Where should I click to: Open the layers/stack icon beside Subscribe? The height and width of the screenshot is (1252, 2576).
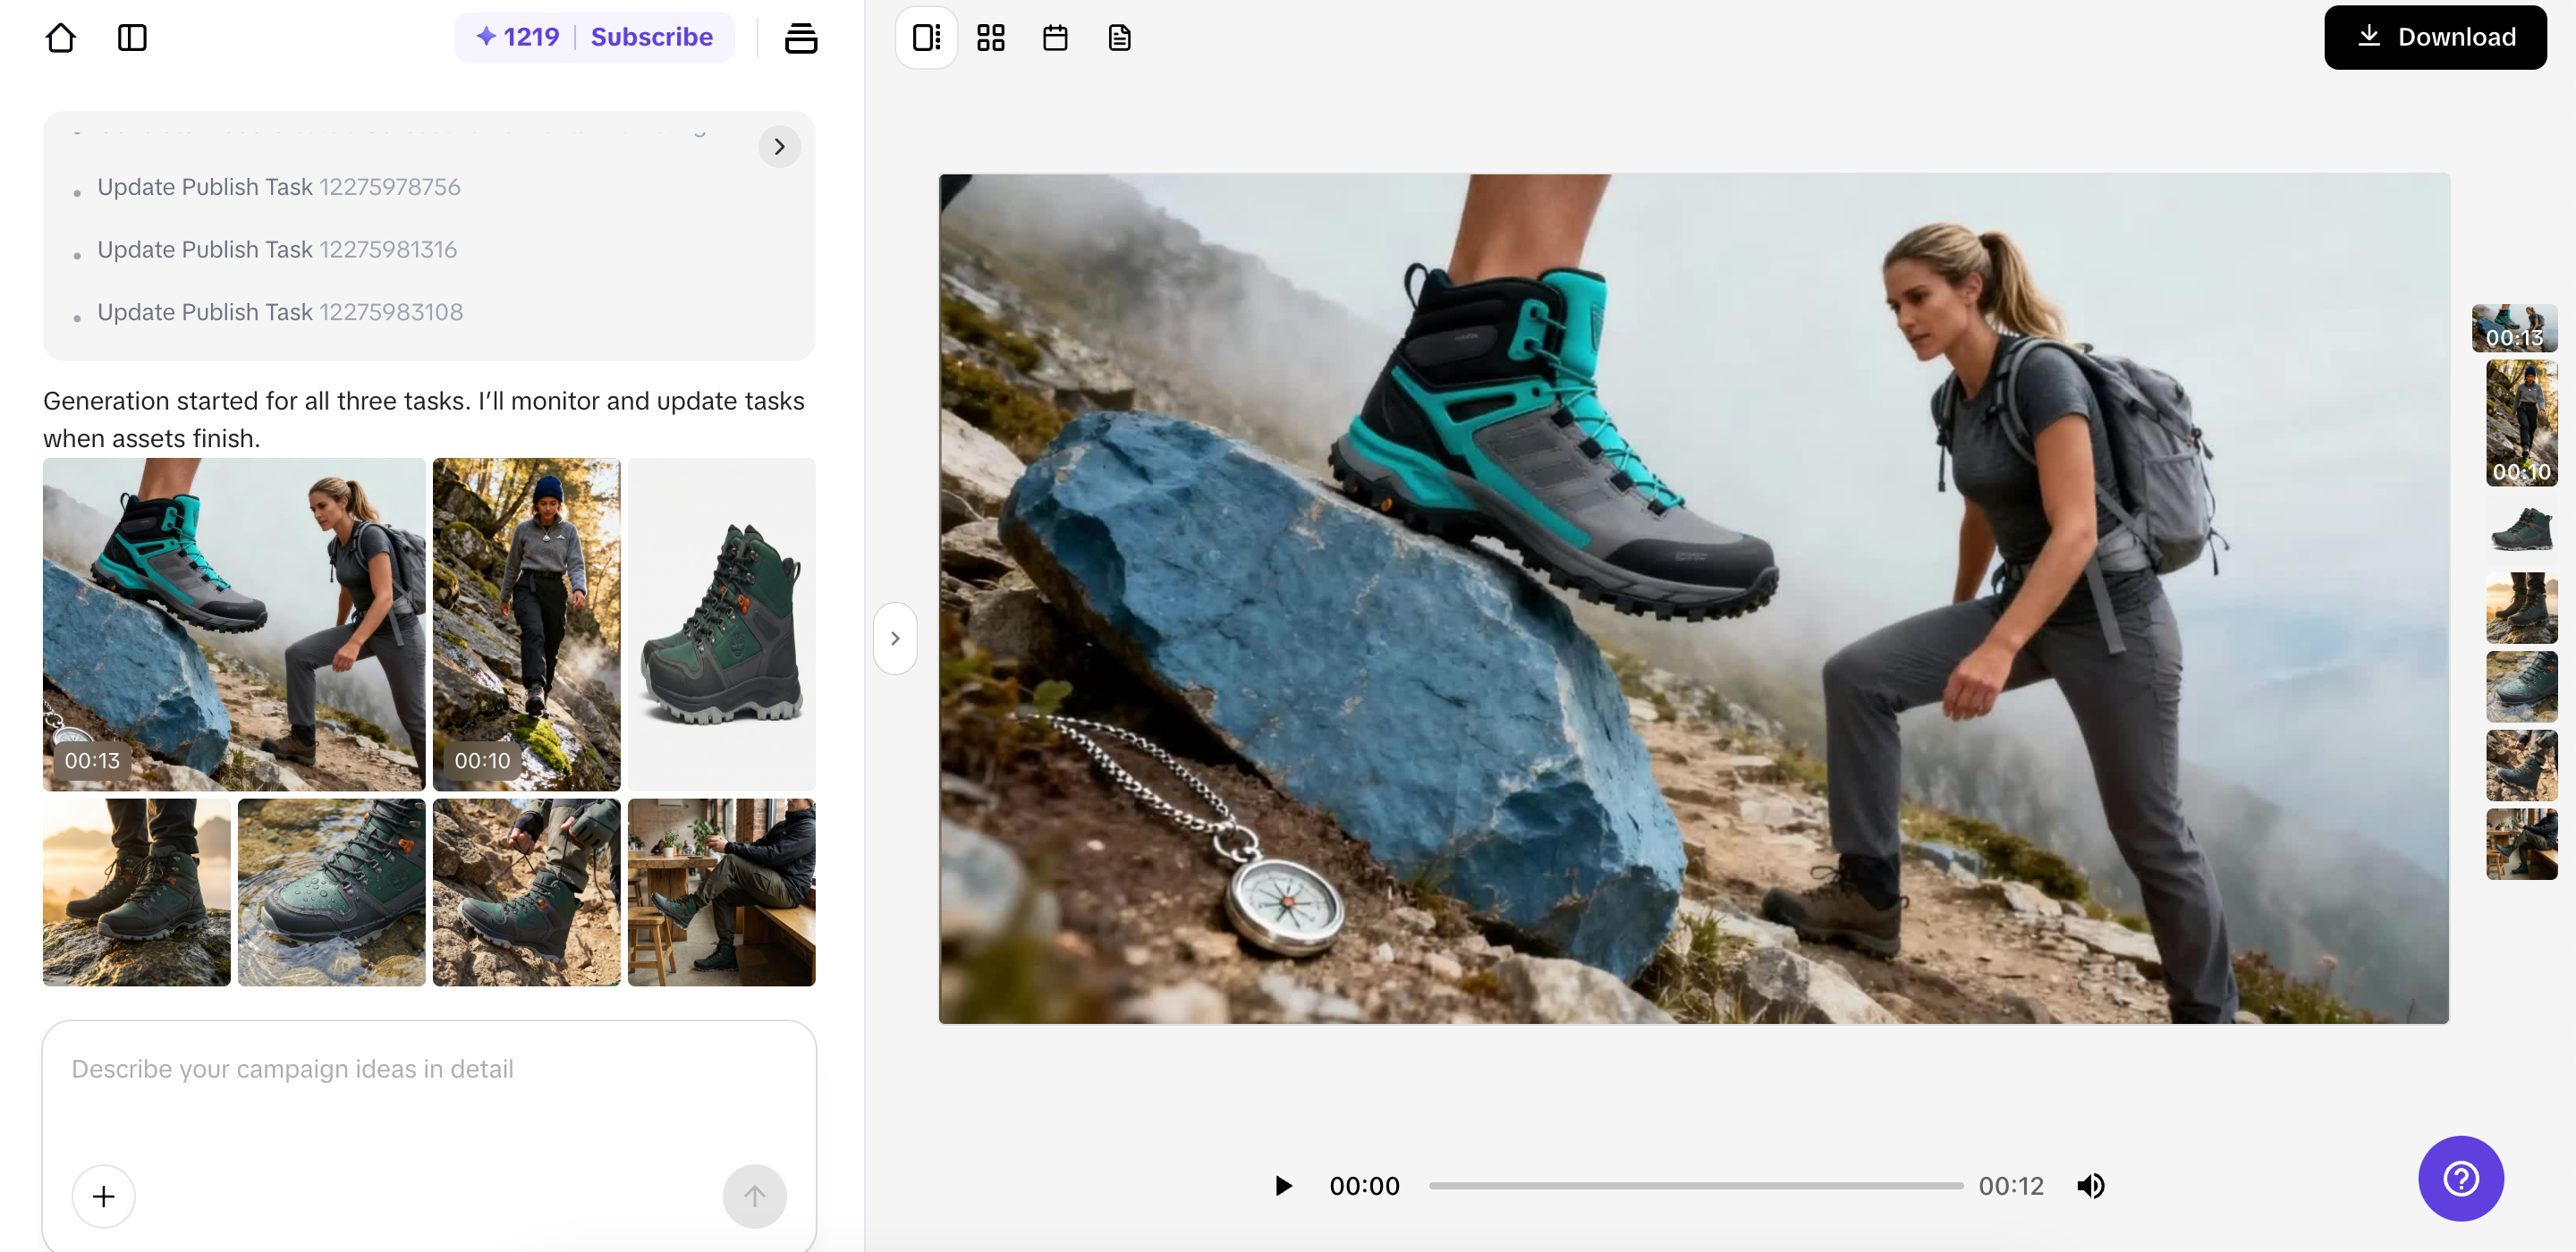[x=801, y=37]
